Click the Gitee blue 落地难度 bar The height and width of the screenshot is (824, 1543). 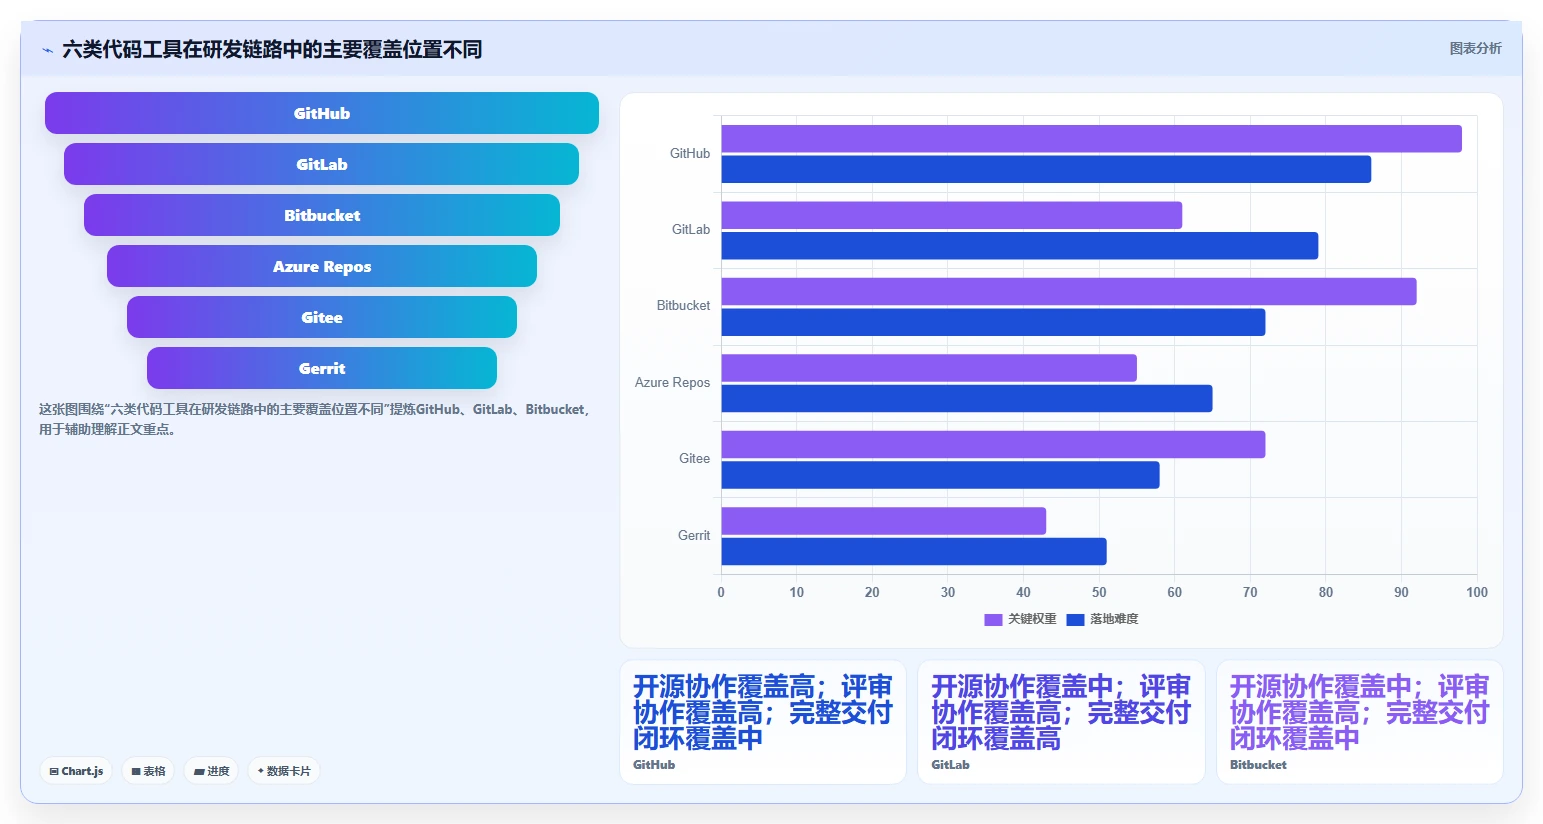[x=940, y=475]
